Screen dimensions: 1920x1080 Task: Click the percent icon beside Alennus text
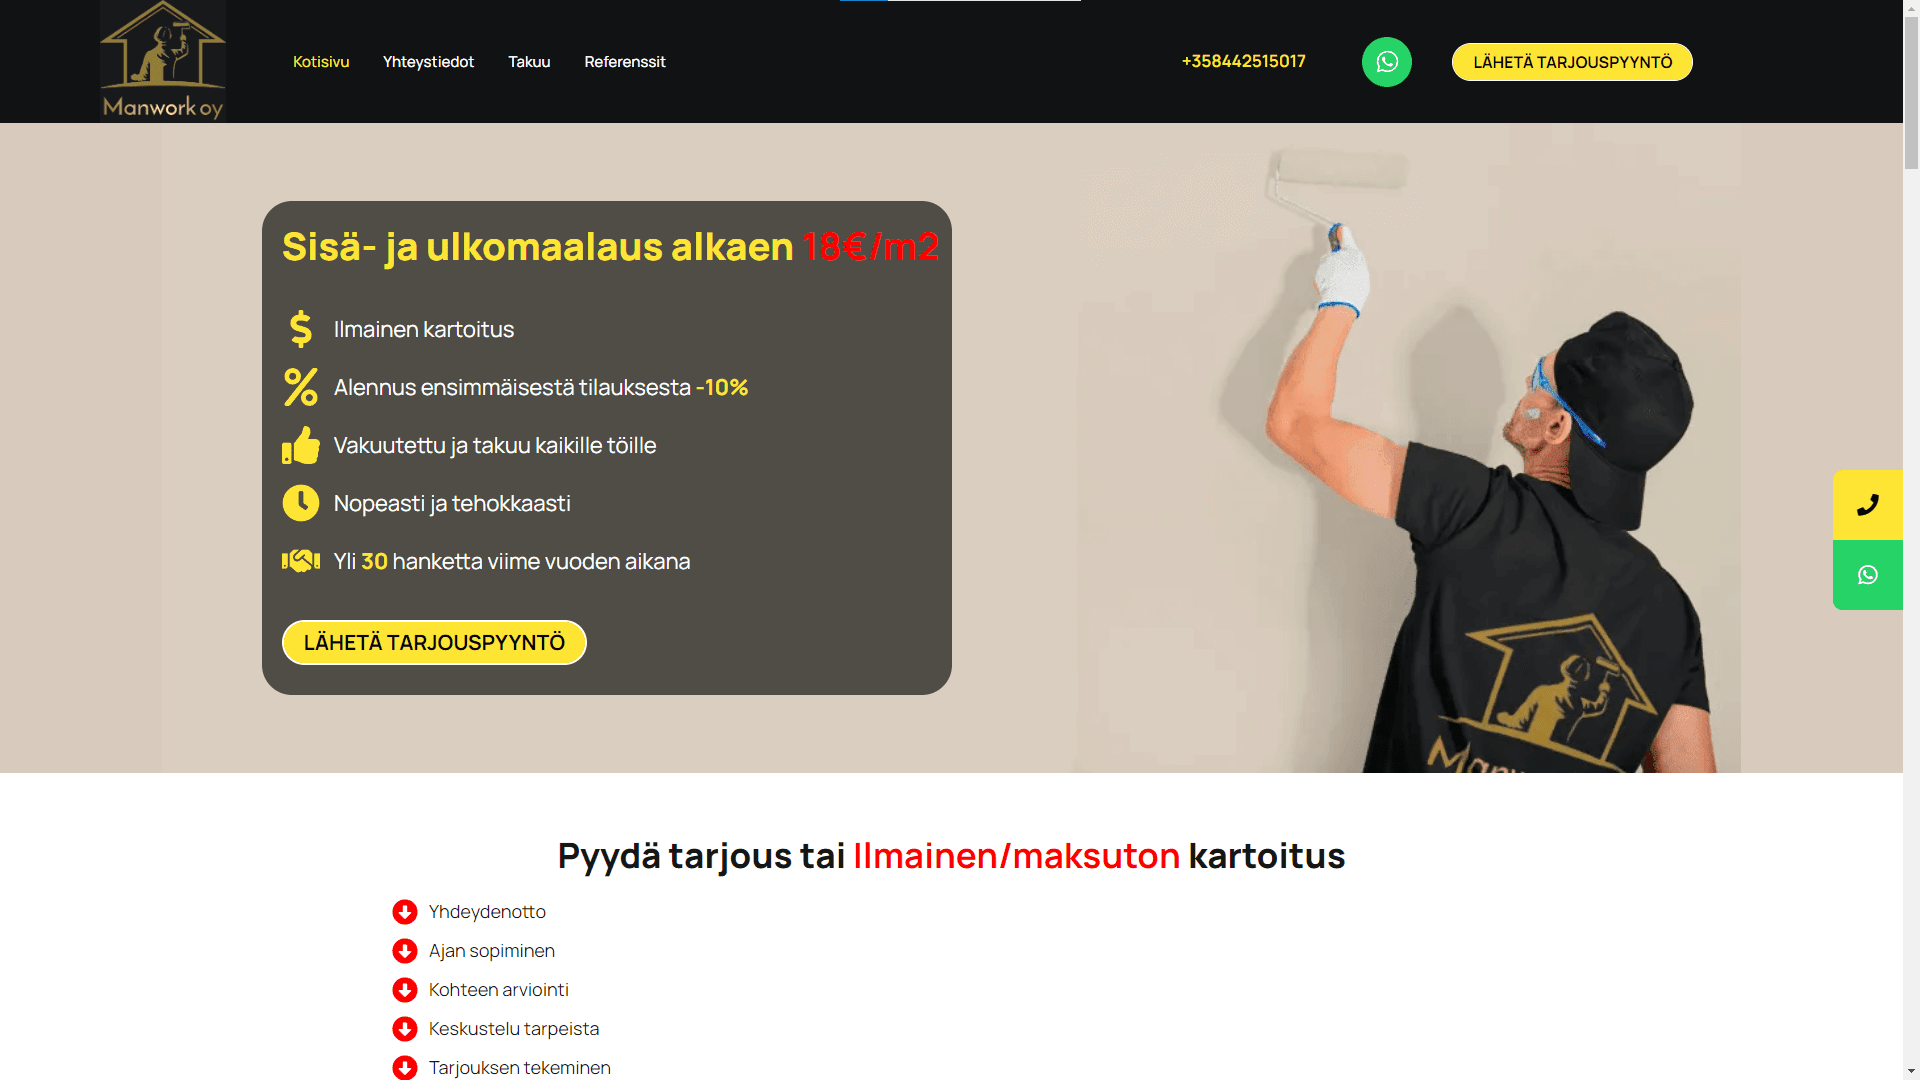(x=300, y=387)
